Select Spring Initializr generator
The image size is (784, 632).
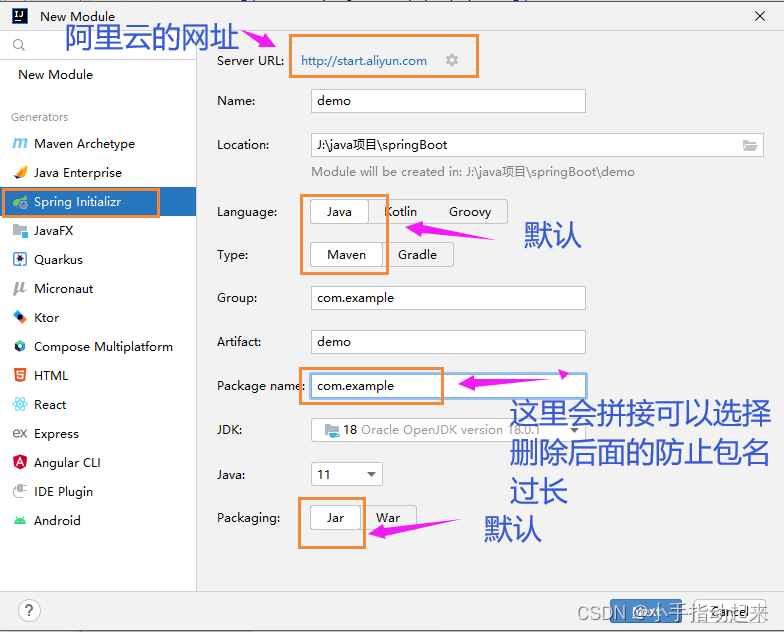[98, 202]
